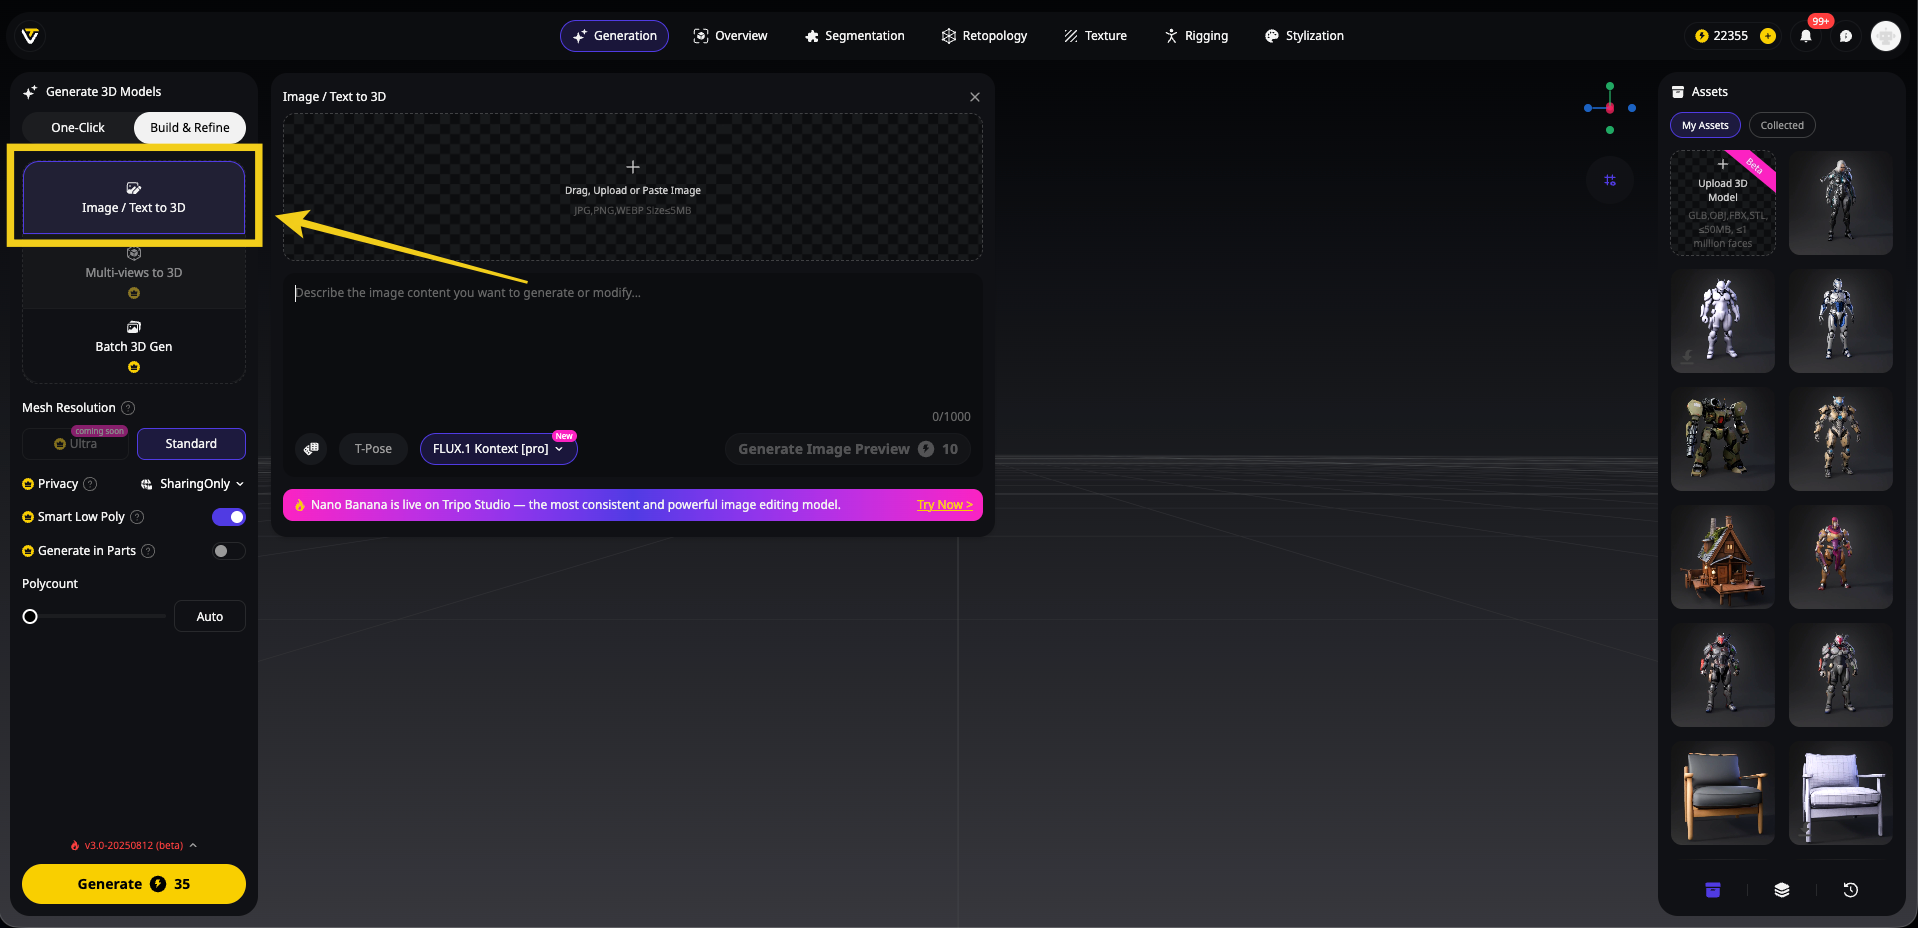Click the Polycount slider handle

click(30, 617)
